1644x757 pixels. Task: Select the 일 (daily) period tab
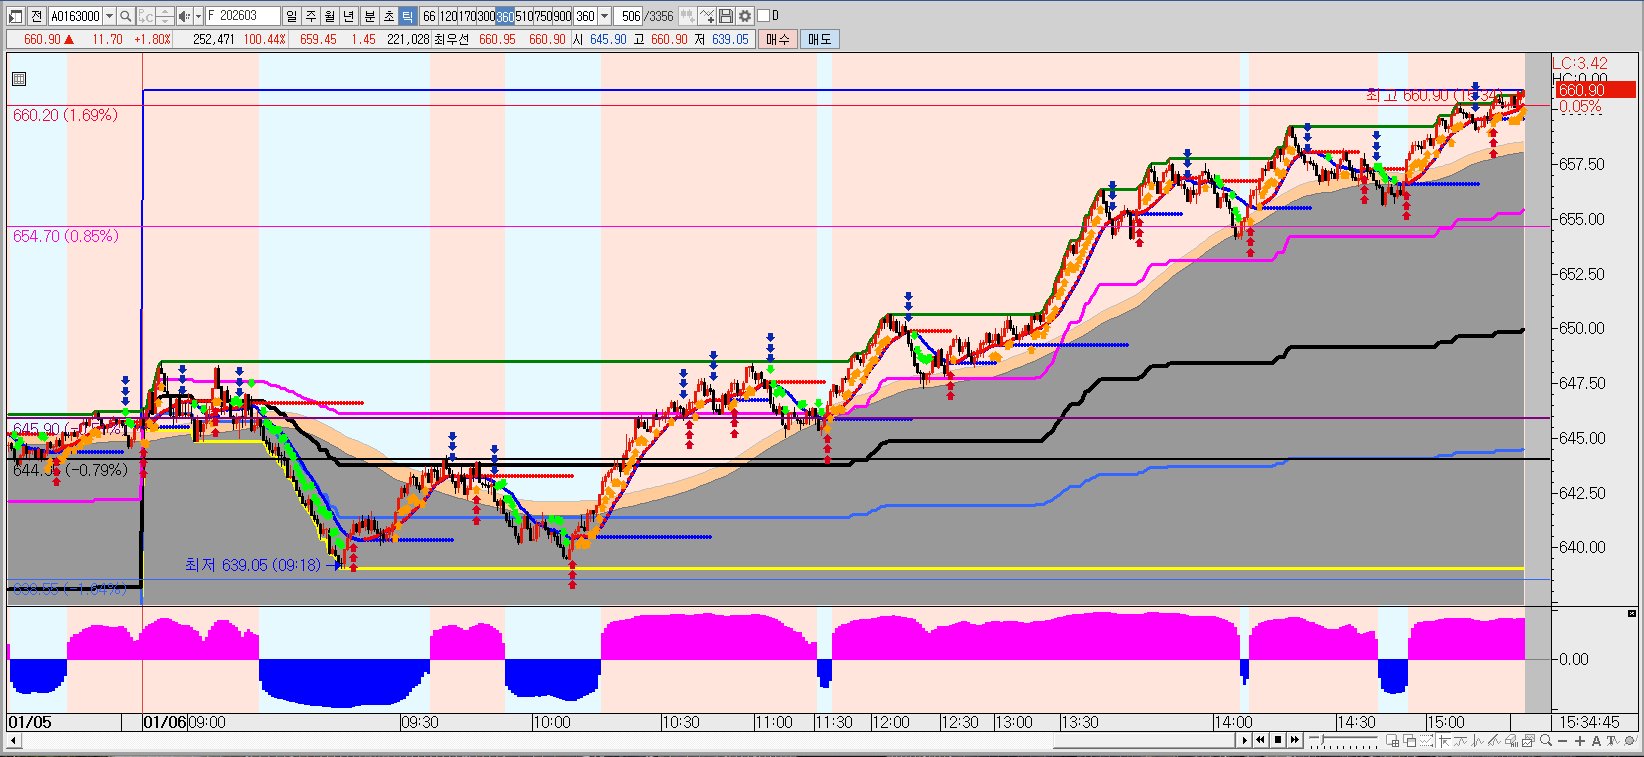(291, 16)
